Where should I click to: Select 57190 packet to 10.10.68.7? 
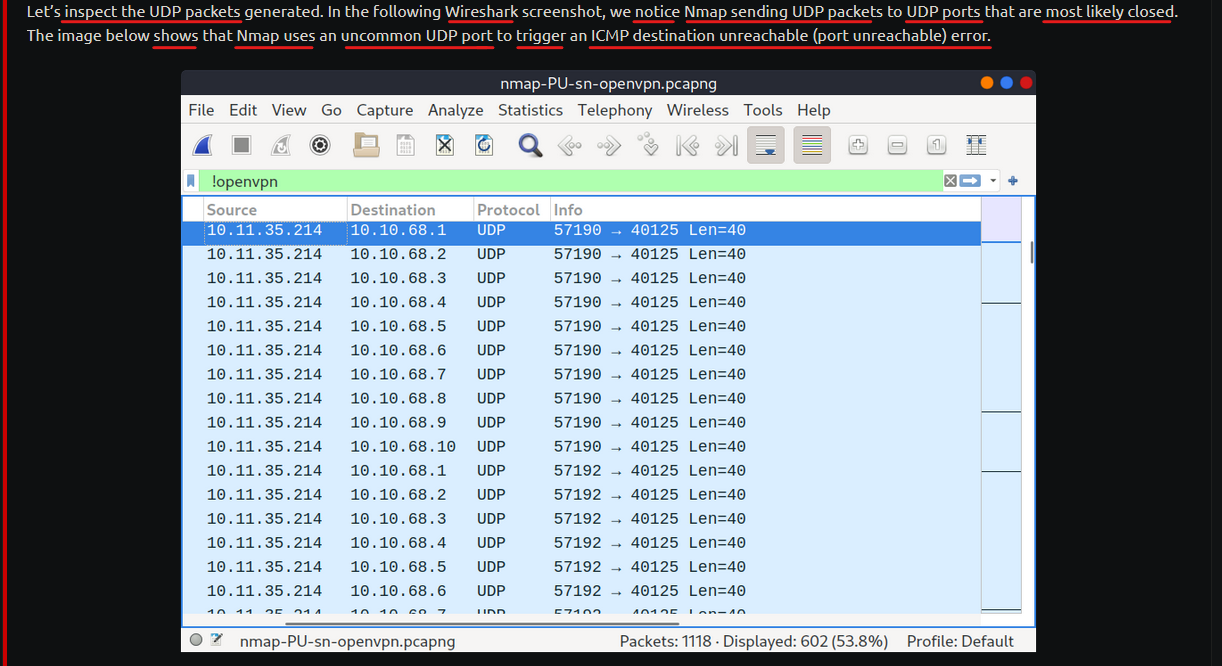(x=581, y=375)
